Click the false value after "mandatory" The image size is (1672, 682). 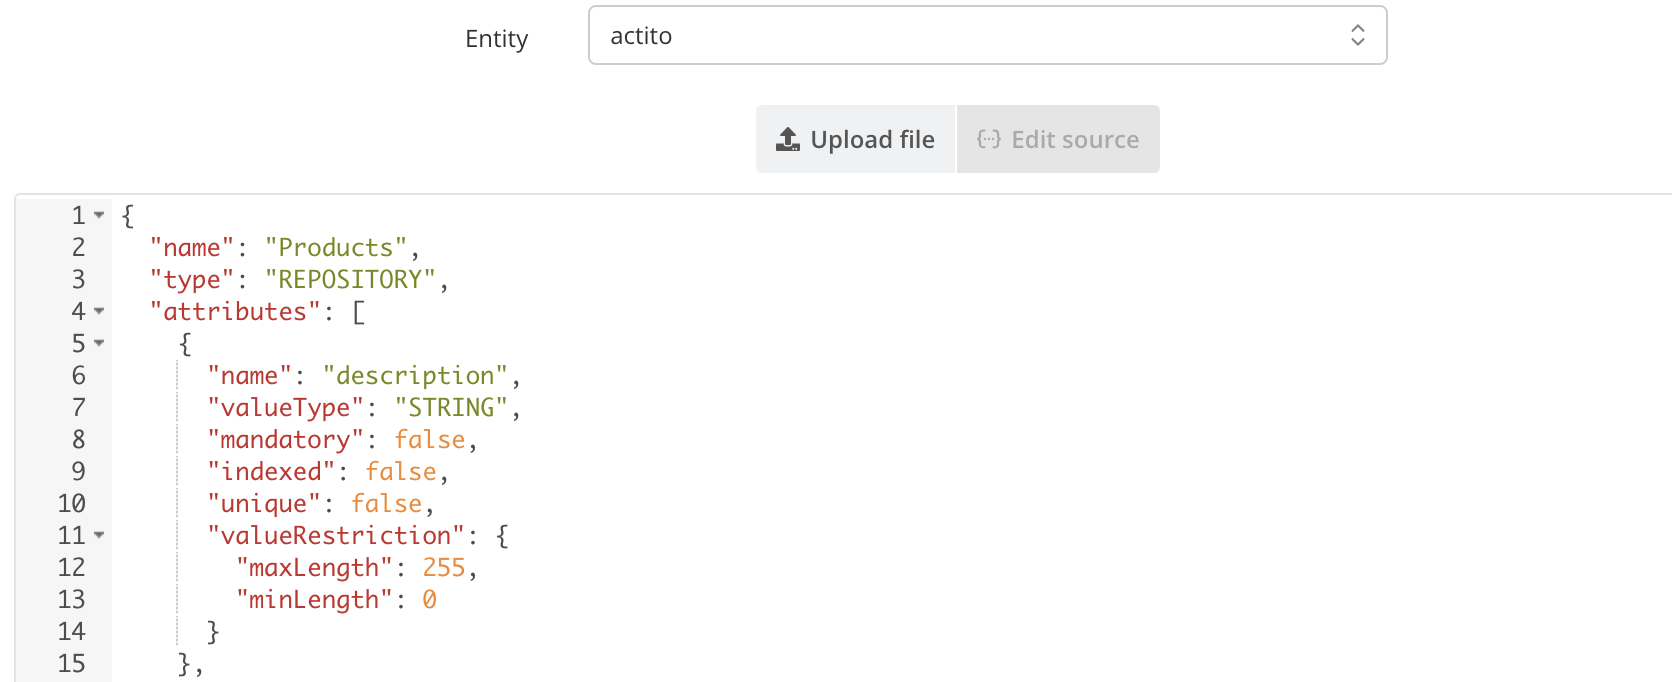pos(430,439)
